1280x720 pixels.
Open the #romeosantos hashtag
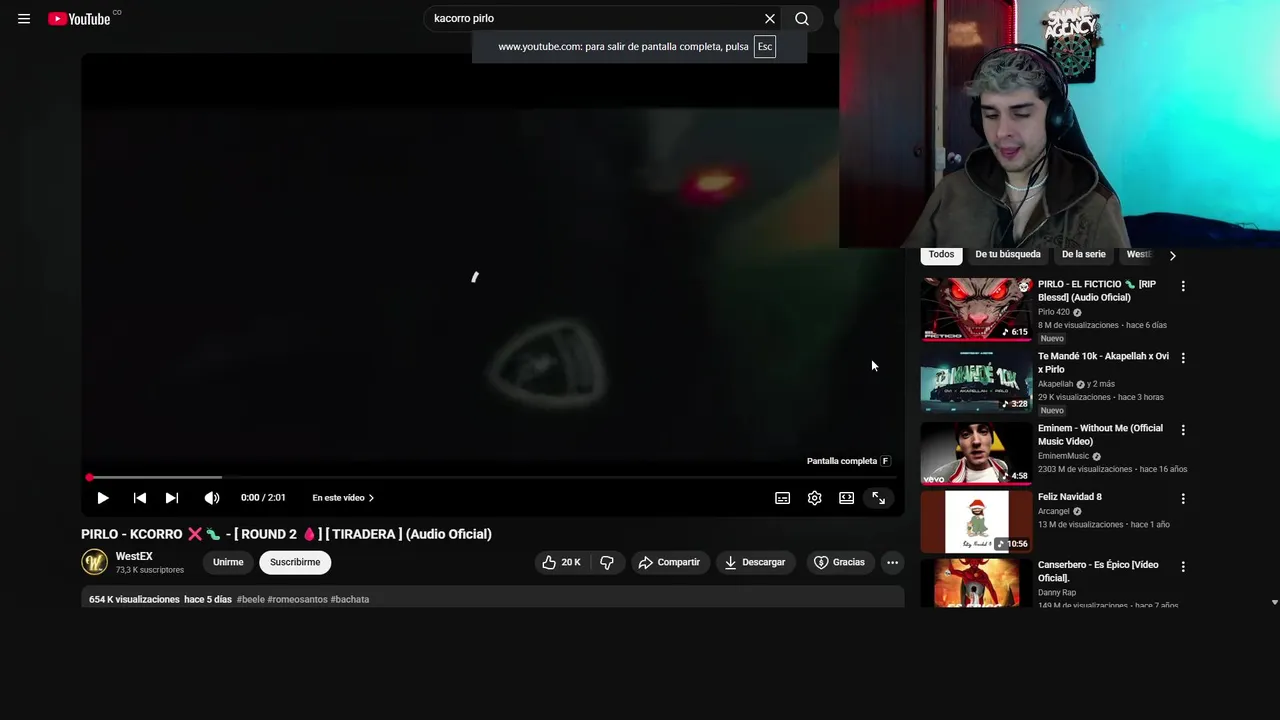pyautogui.click(x=297, y=600)
